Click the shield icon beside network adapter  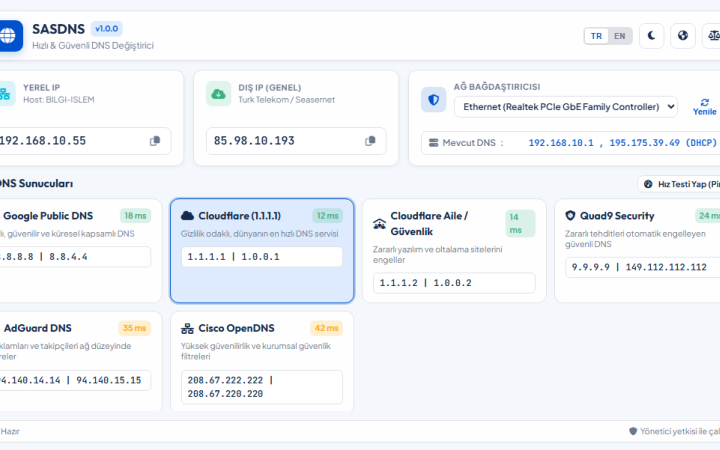(x=433, y=100)
